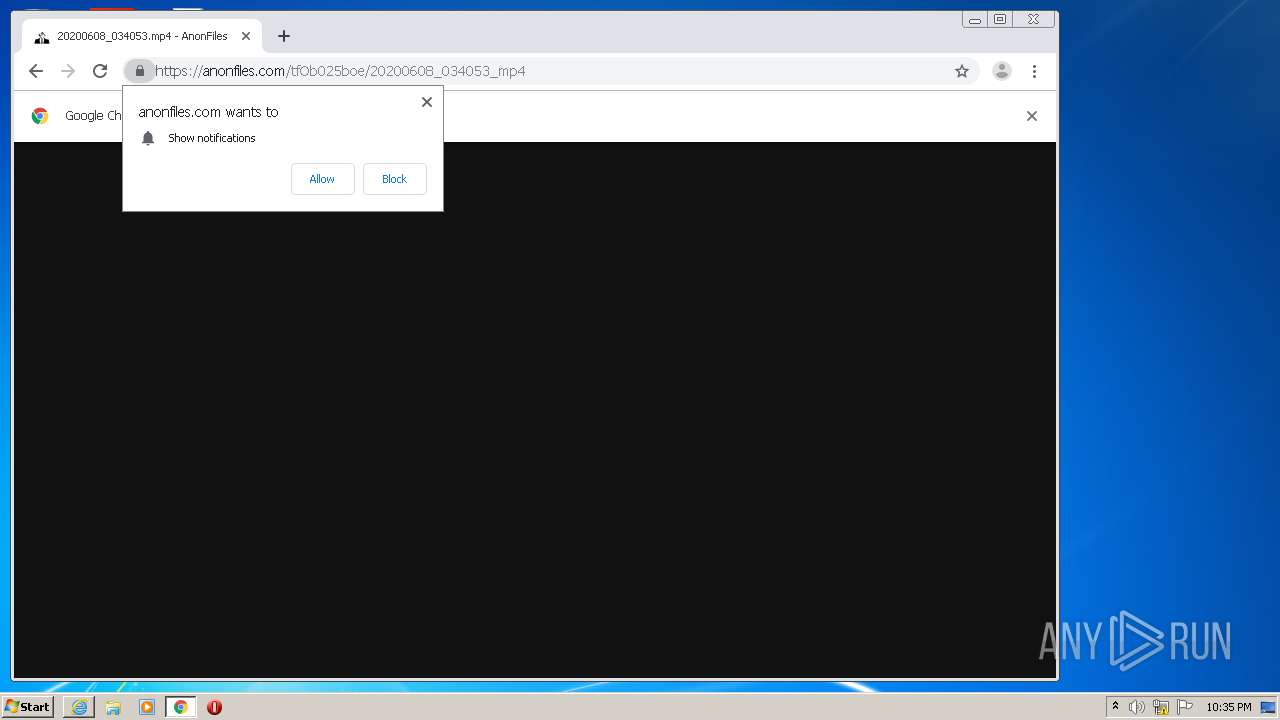Restore down the Chrome window
This screenshot has height=720, width=1280.
tap(1000, 19)
